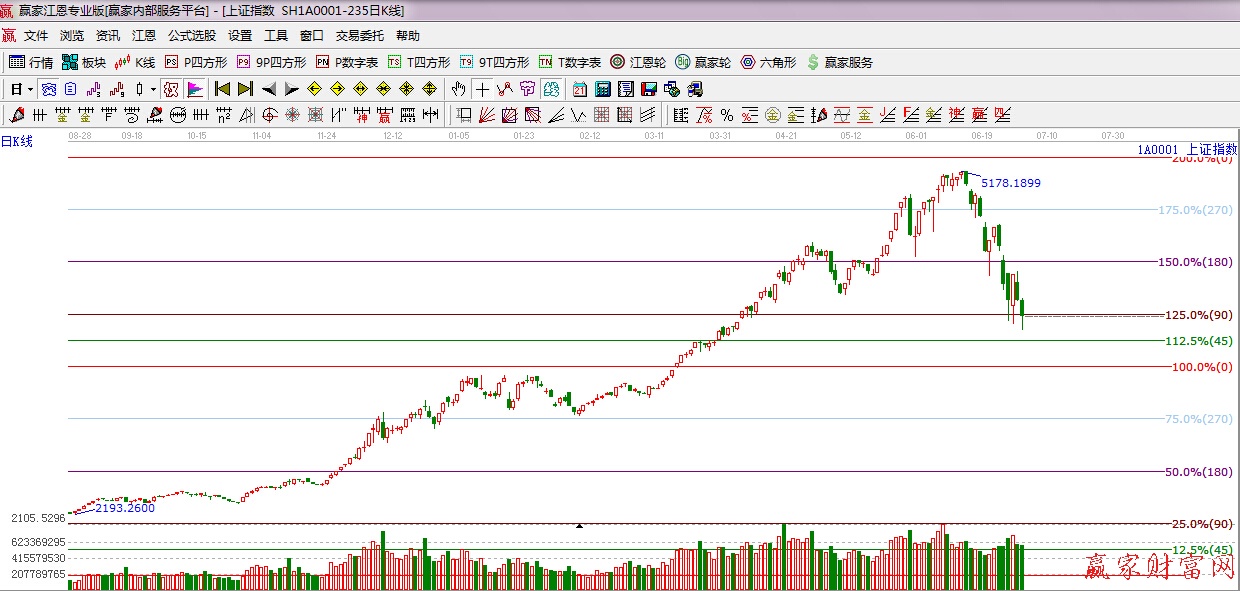Open the 交易委托 menu

click(x=359, y=36)
